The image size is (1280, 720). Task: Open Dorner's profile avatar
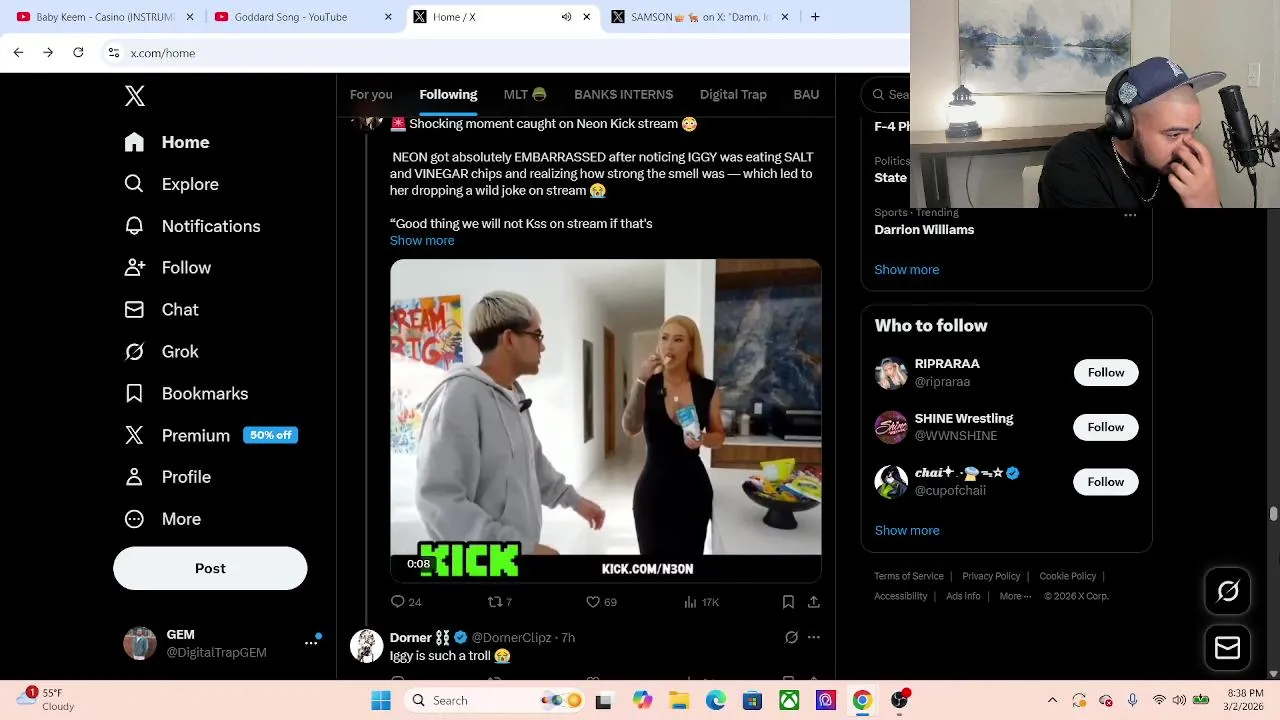pyautogui.click(x=366, y=646)
